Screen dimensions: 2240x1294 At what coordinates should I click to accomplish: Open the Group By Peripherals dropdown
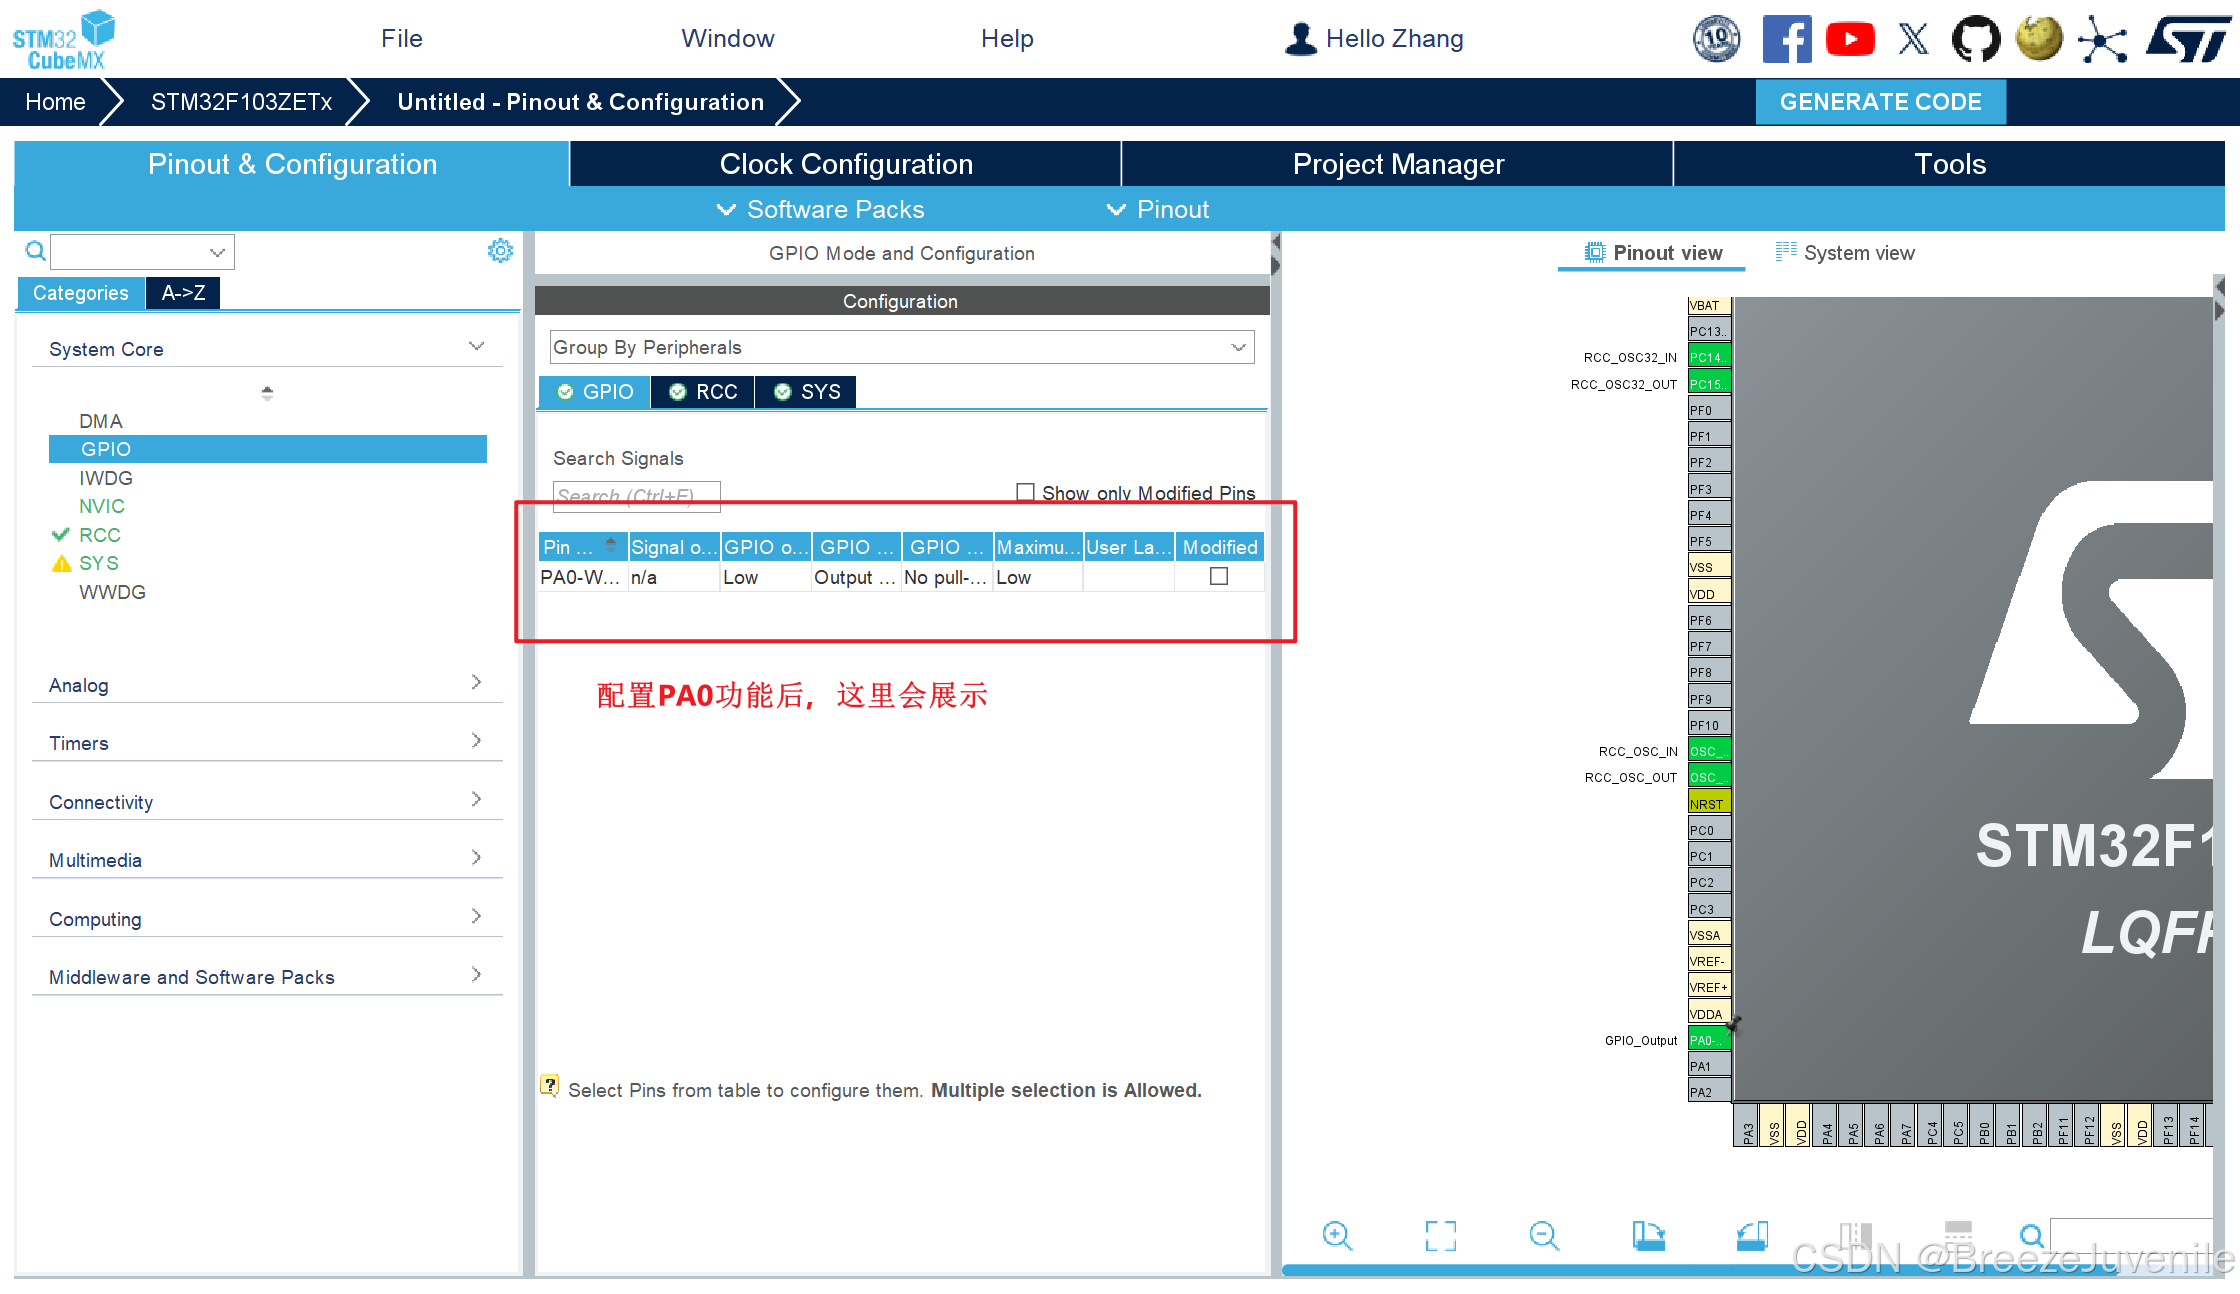pyautogui.click(x=901, y=347)
